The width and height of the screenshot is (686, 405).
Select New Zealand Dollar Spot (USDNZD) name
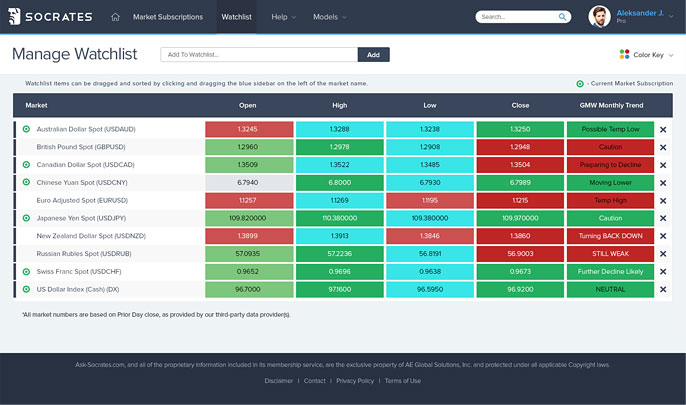(91, 236)
